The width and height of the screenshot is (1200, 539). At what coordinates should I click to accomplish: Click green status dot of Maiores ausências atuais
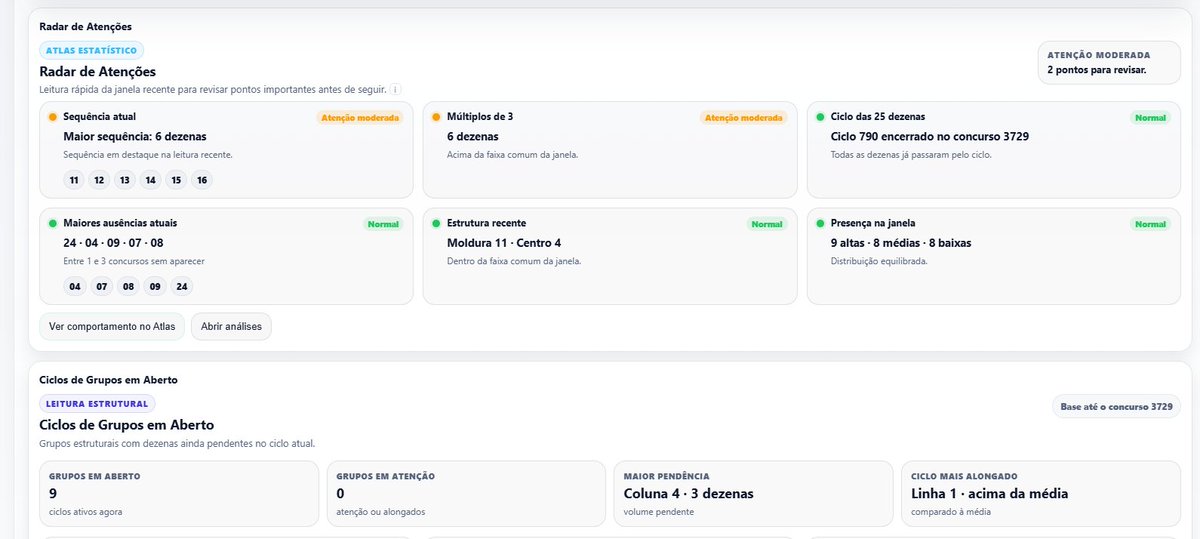coord(52,223)
